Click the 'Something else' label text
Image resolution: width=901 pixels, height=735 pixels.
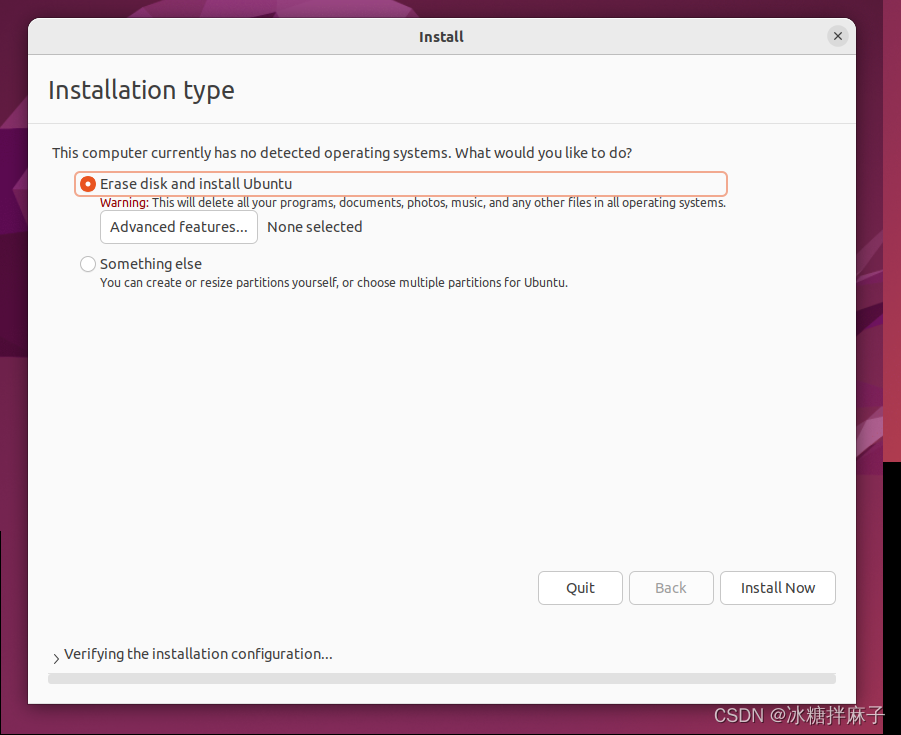coord(151,264)
